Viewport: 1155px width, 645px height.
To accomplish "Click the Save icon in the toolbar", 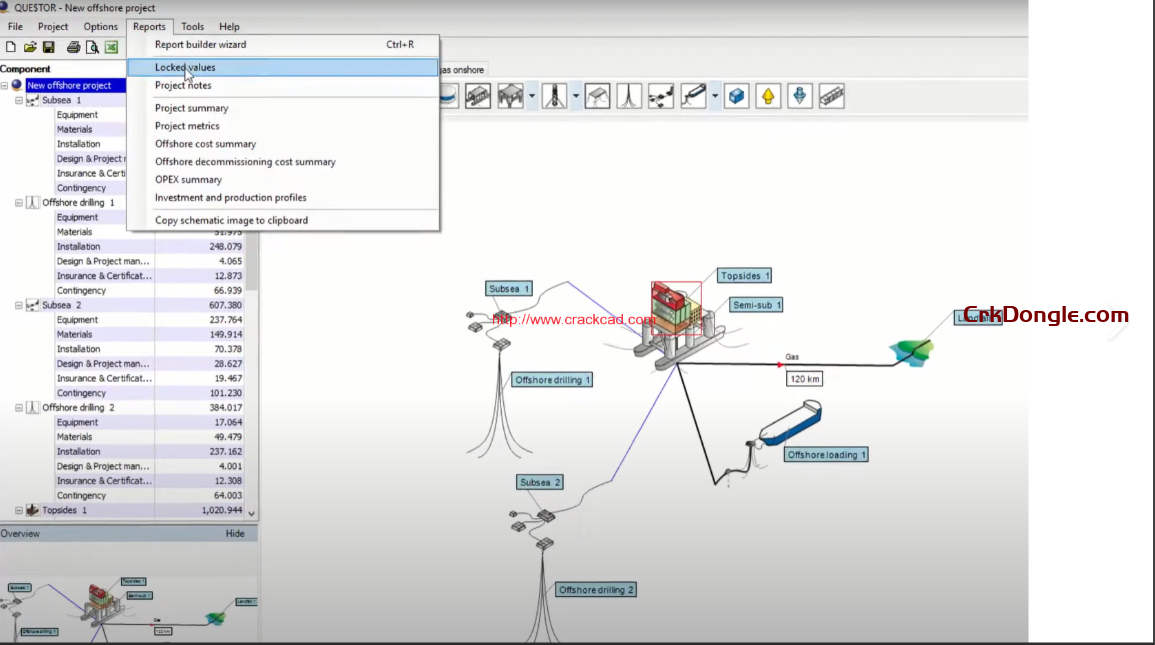I will tap(49, 46).
